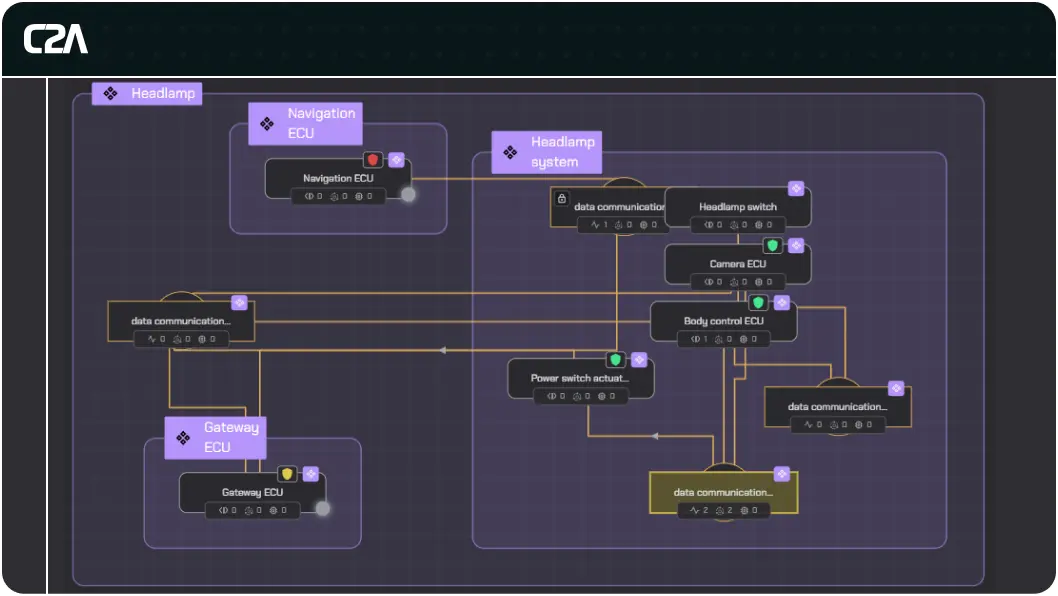Screen dimensions: 1058x596
Task: Click the counters bar under Gateway ECU node
Action: point(252,510)
